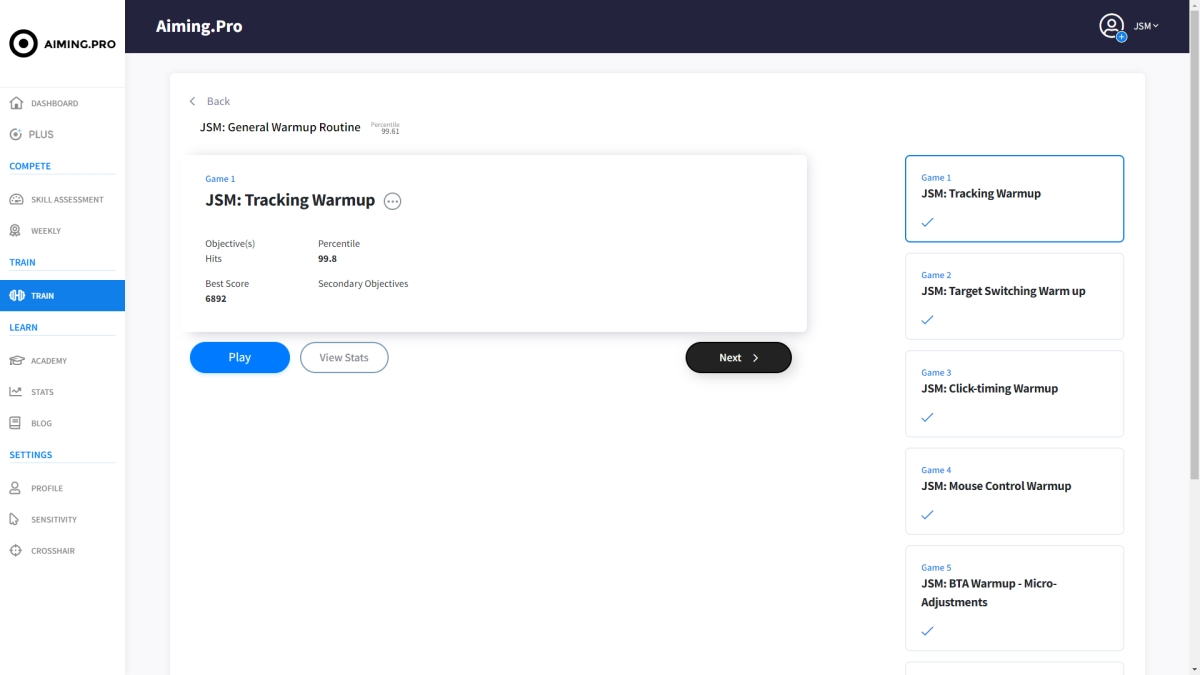This screenshot has width=1200, height=675.
Task: Open Stats via the chart icon
Action: pos(15,392)
